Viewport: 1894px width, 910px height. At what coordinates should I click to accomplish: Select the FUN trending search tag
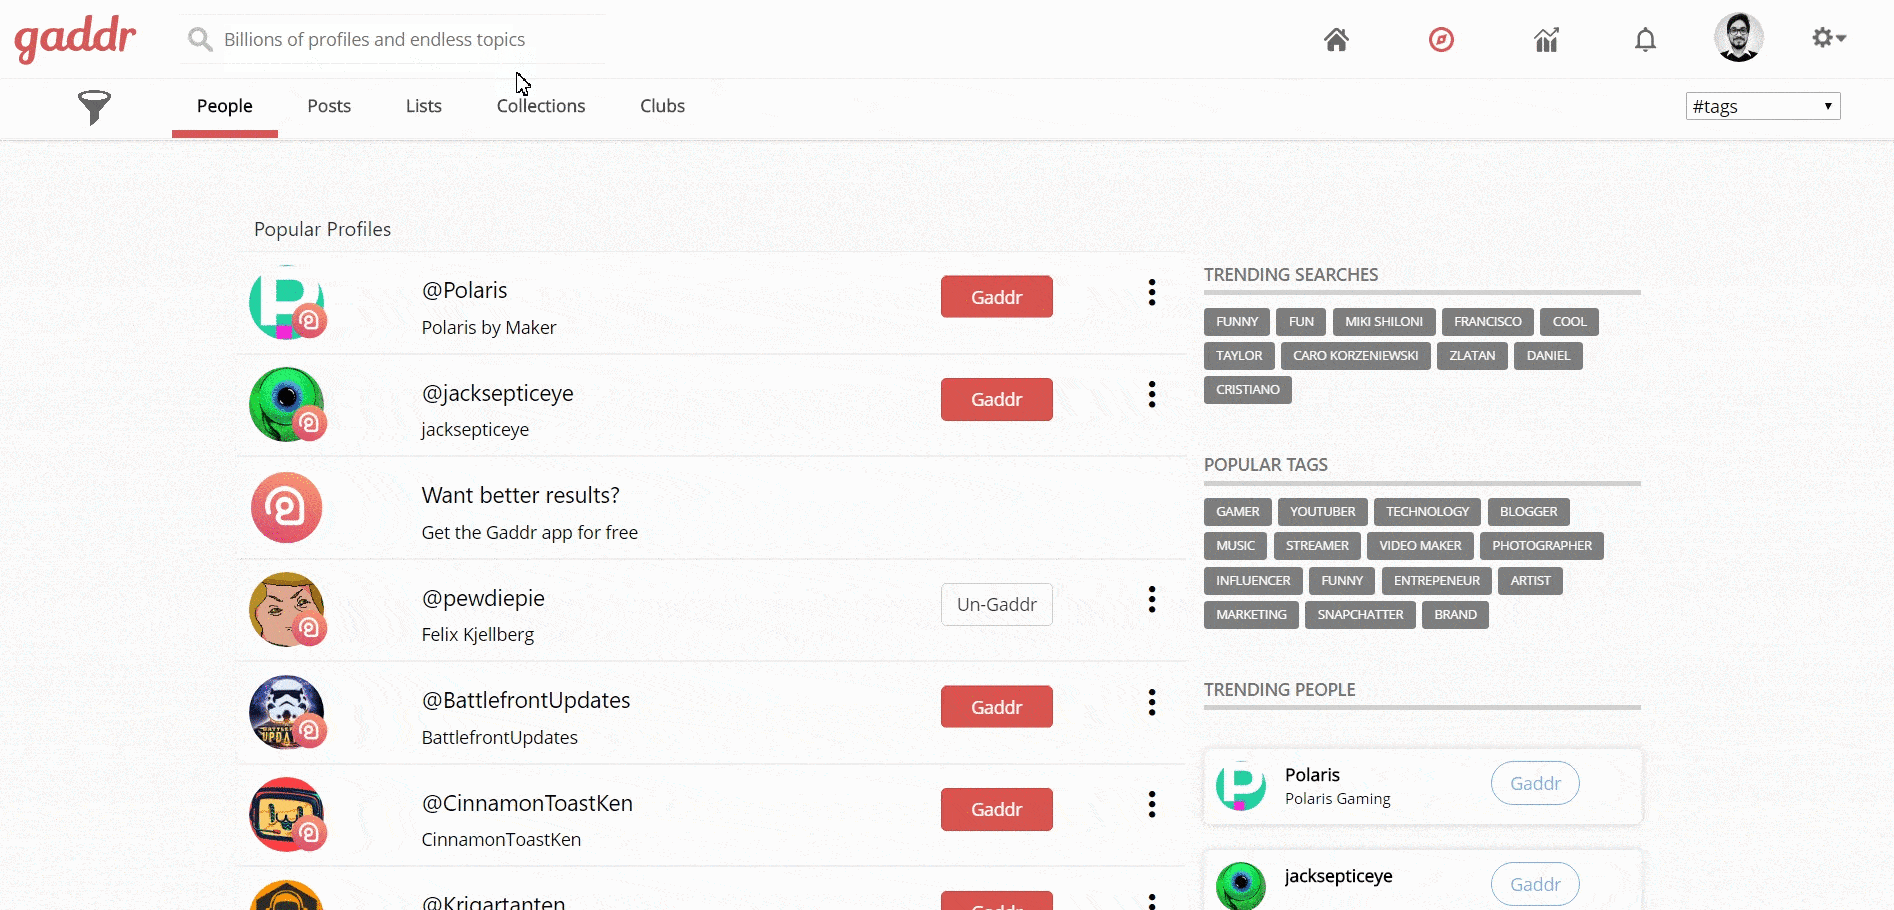[1301, 322]
